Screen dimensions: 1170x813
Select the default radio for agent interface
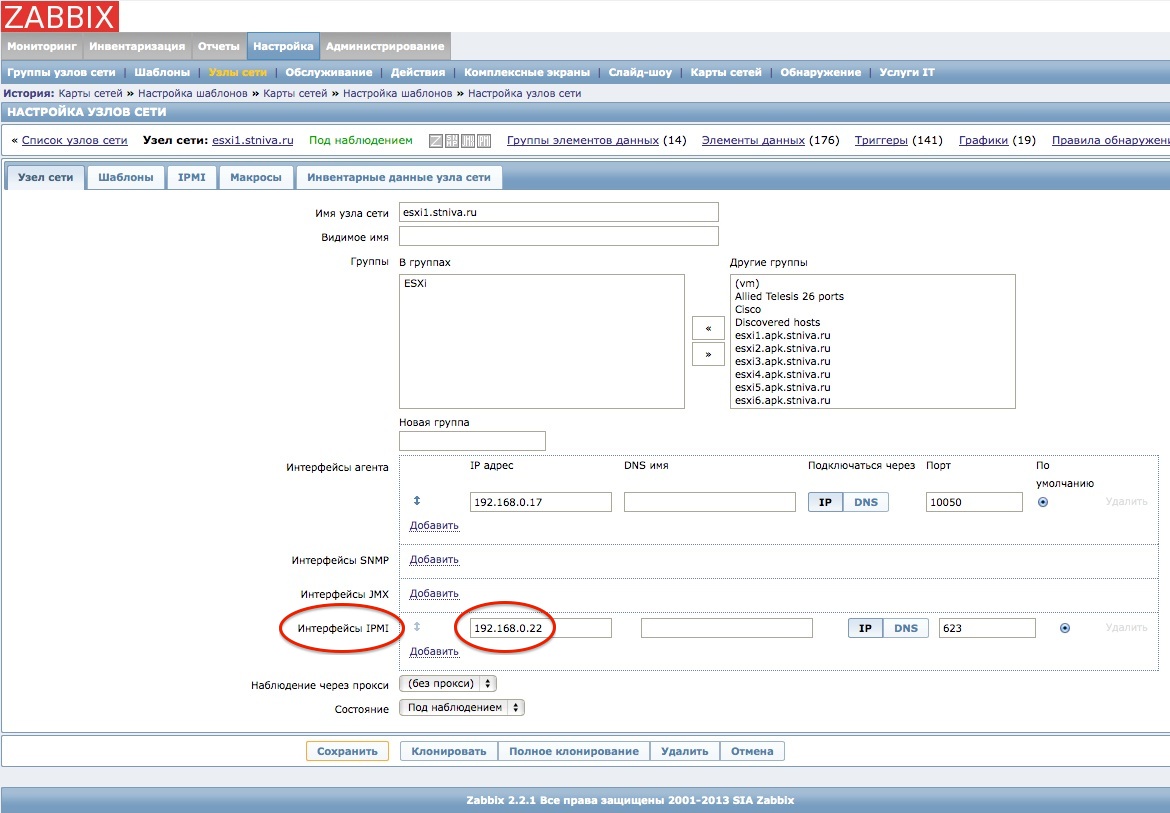(x=1043, y=502)
